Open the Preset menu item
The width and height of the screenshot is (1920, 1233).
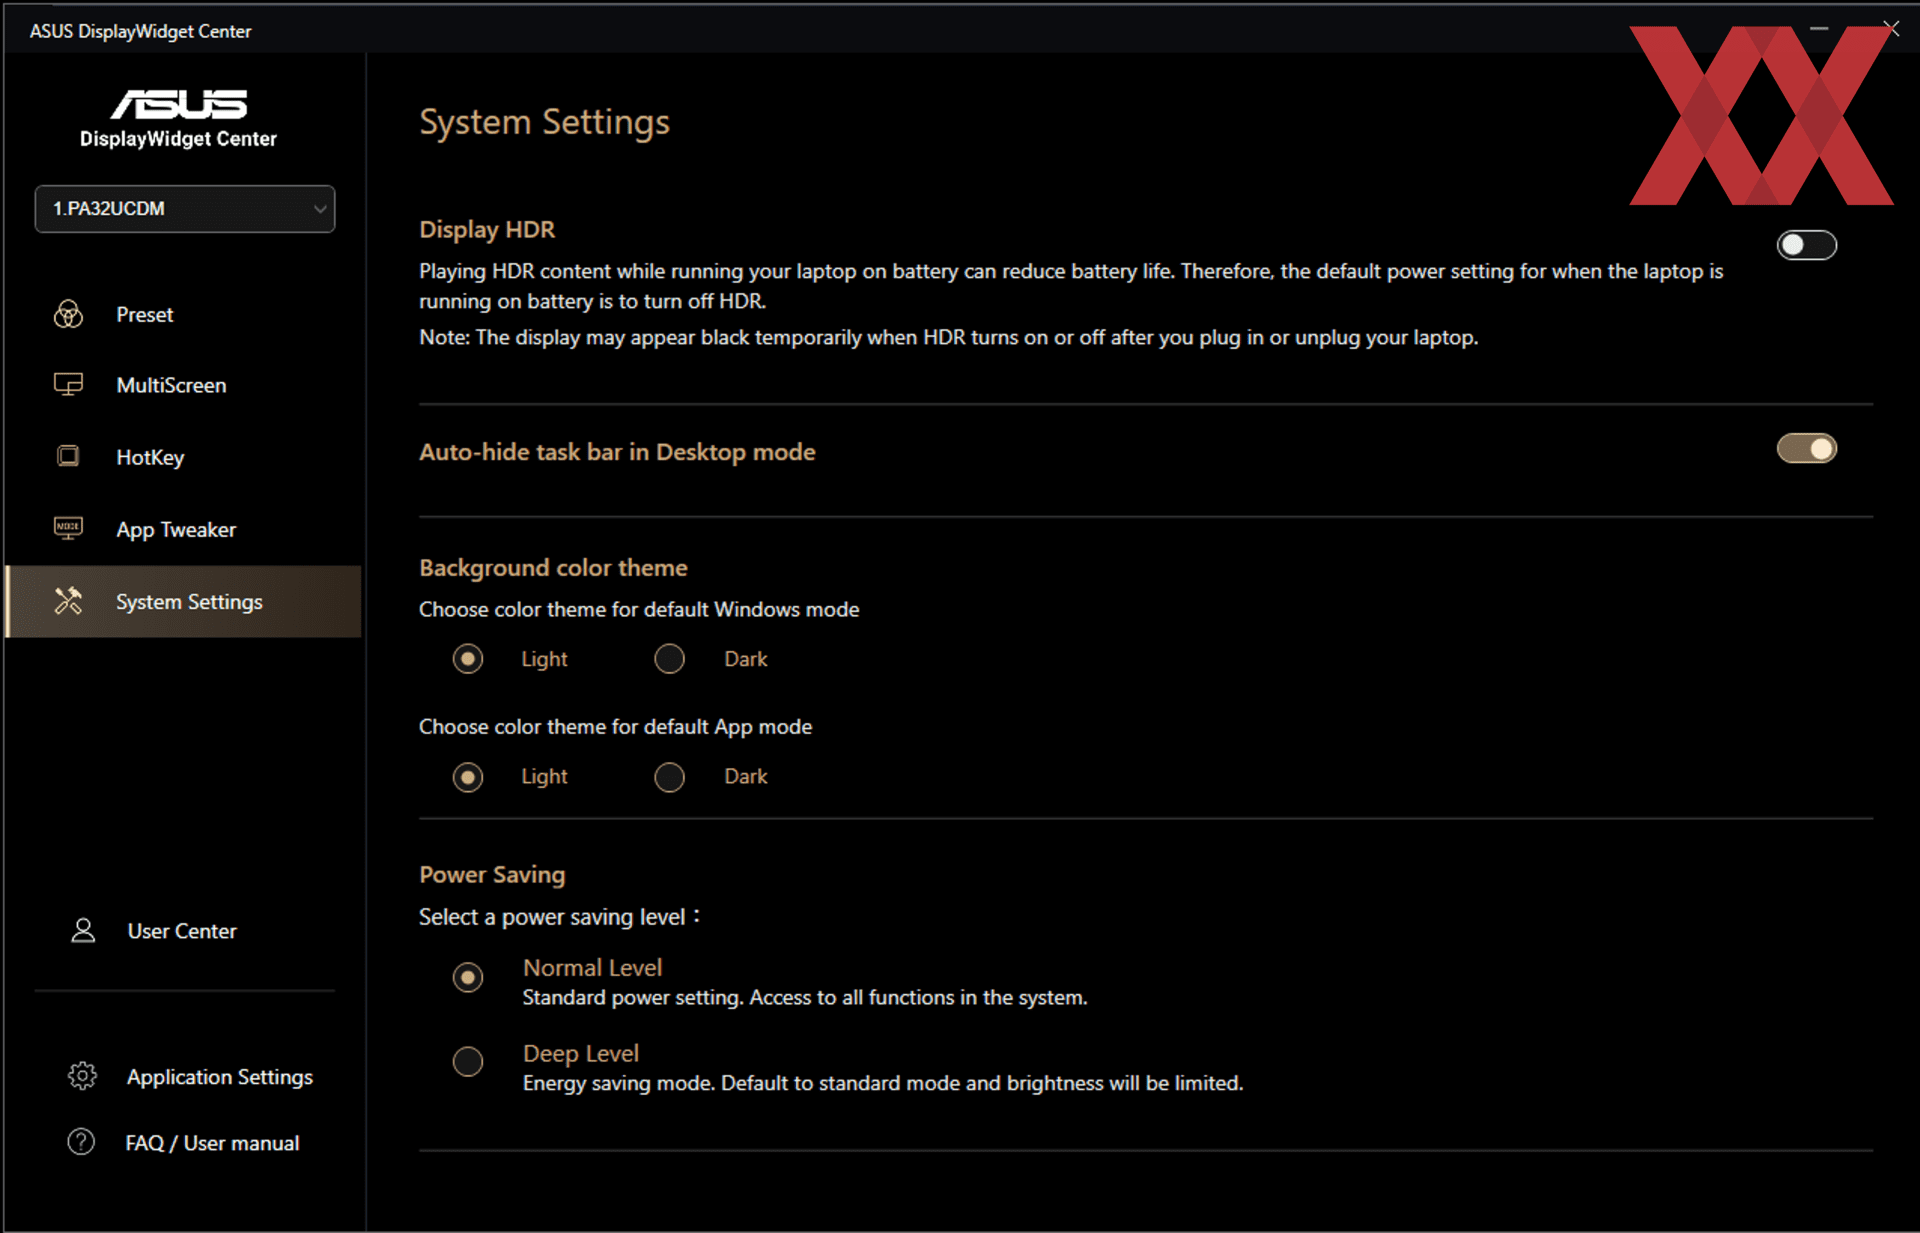pyautogui.click(x=145, y=315)
